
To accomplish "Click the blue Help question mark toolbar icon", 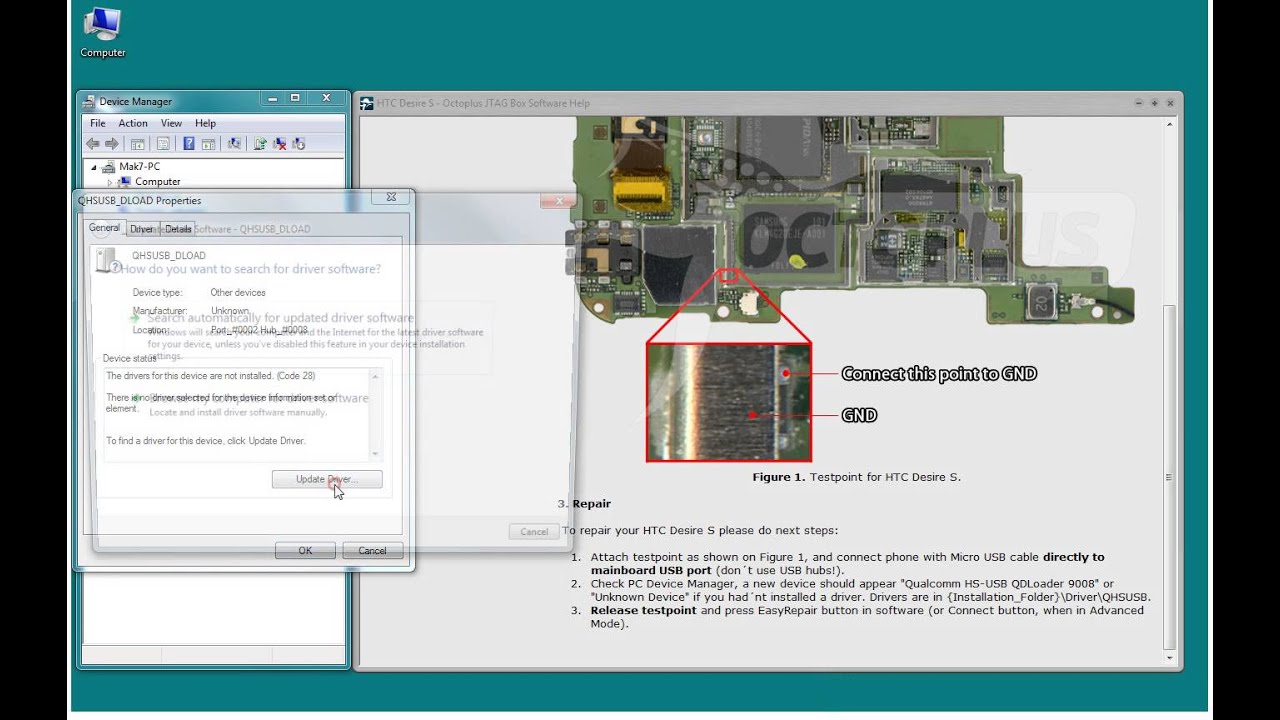I will coord(188,144).
